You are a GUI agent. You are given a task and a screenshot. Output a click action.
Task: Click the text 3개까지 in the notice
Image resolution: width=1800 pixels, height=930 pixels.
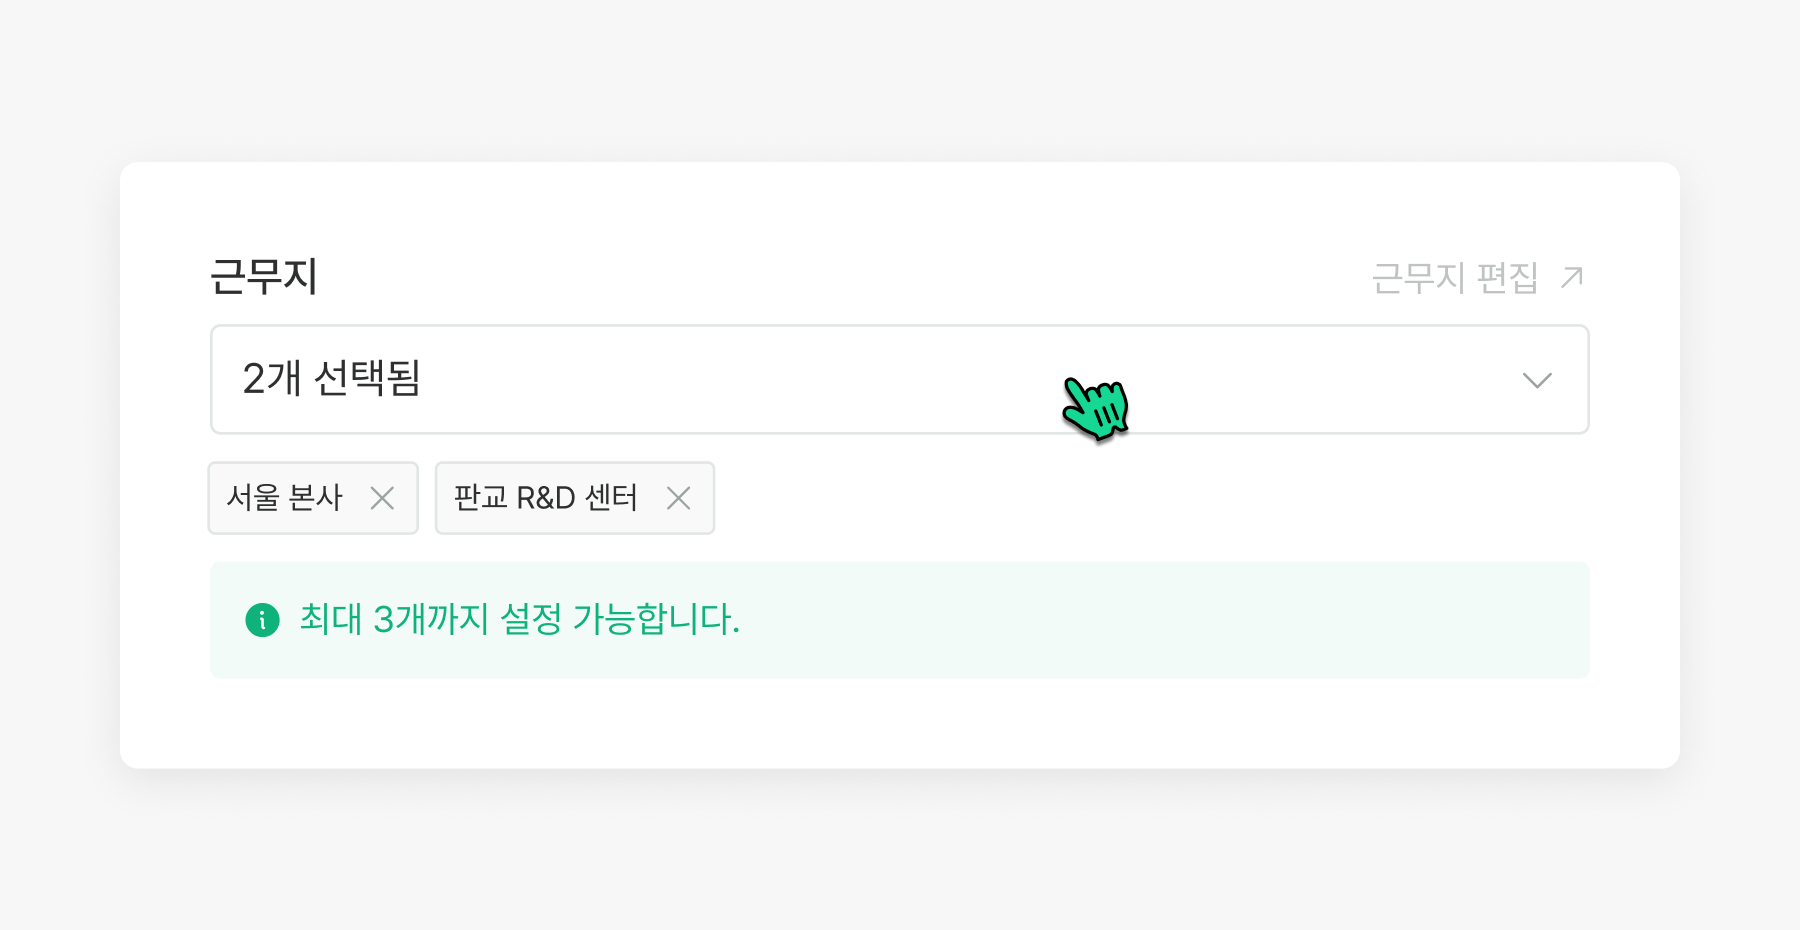pos(431,620)
